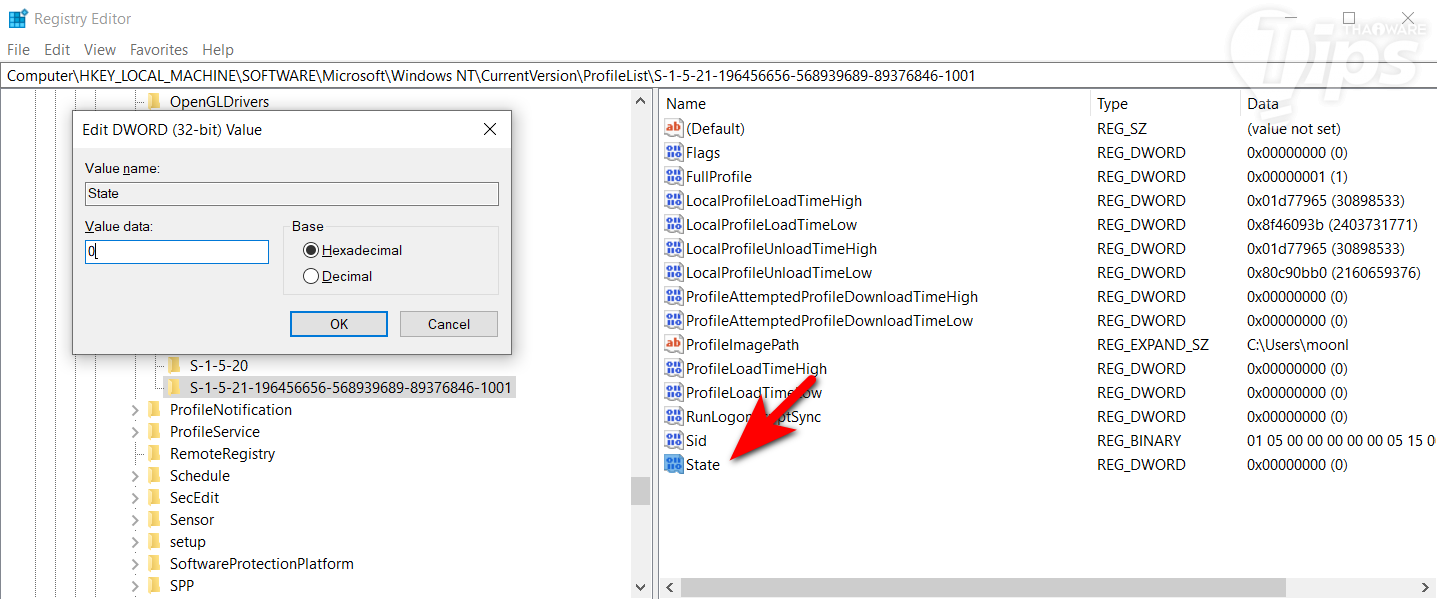Click the REG_BINARY type cell
Image resolution: width=1437 pixels, height=599 pixels.
pos(1139,440)
